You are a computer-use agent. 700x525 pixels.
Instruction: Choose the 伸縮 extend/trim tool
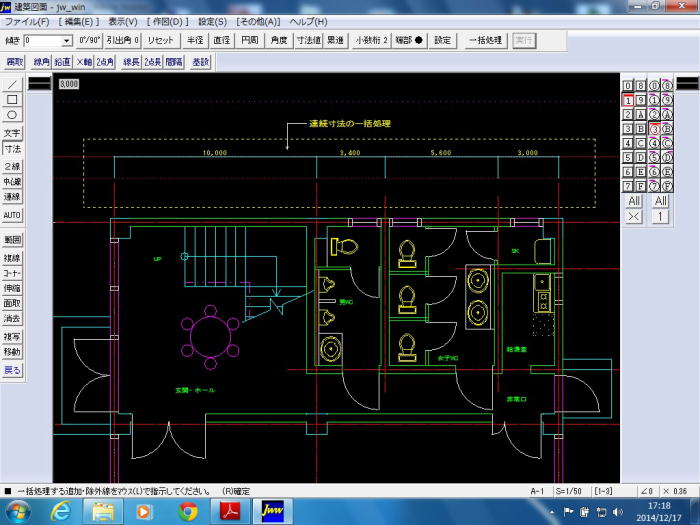coord(12,288)
